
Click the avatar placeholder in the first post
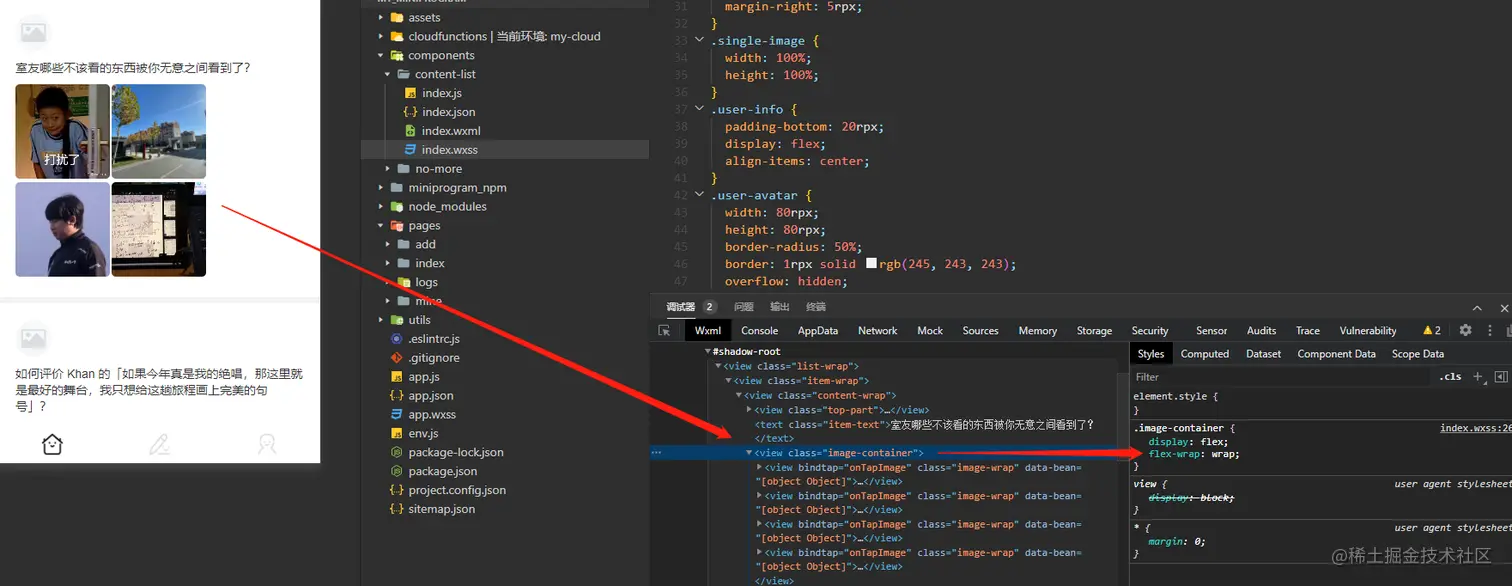[x=33, y=32]
